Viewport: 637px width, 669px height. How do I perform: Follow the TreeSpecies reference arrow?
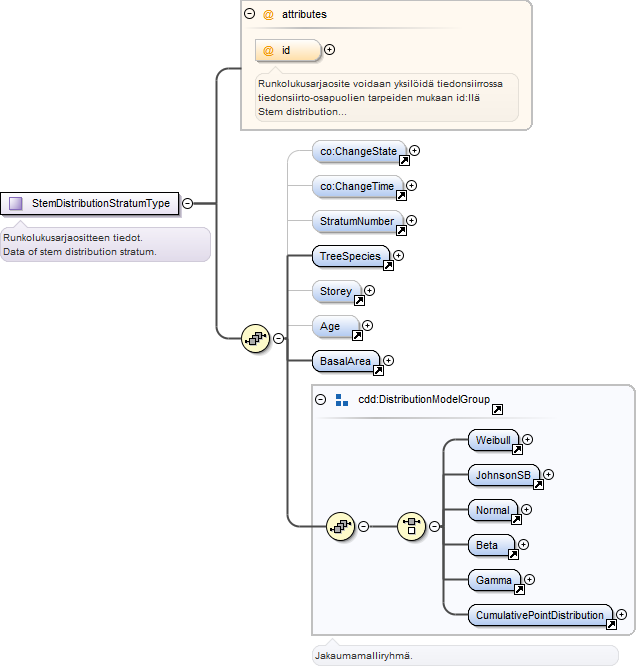(388, 265)
